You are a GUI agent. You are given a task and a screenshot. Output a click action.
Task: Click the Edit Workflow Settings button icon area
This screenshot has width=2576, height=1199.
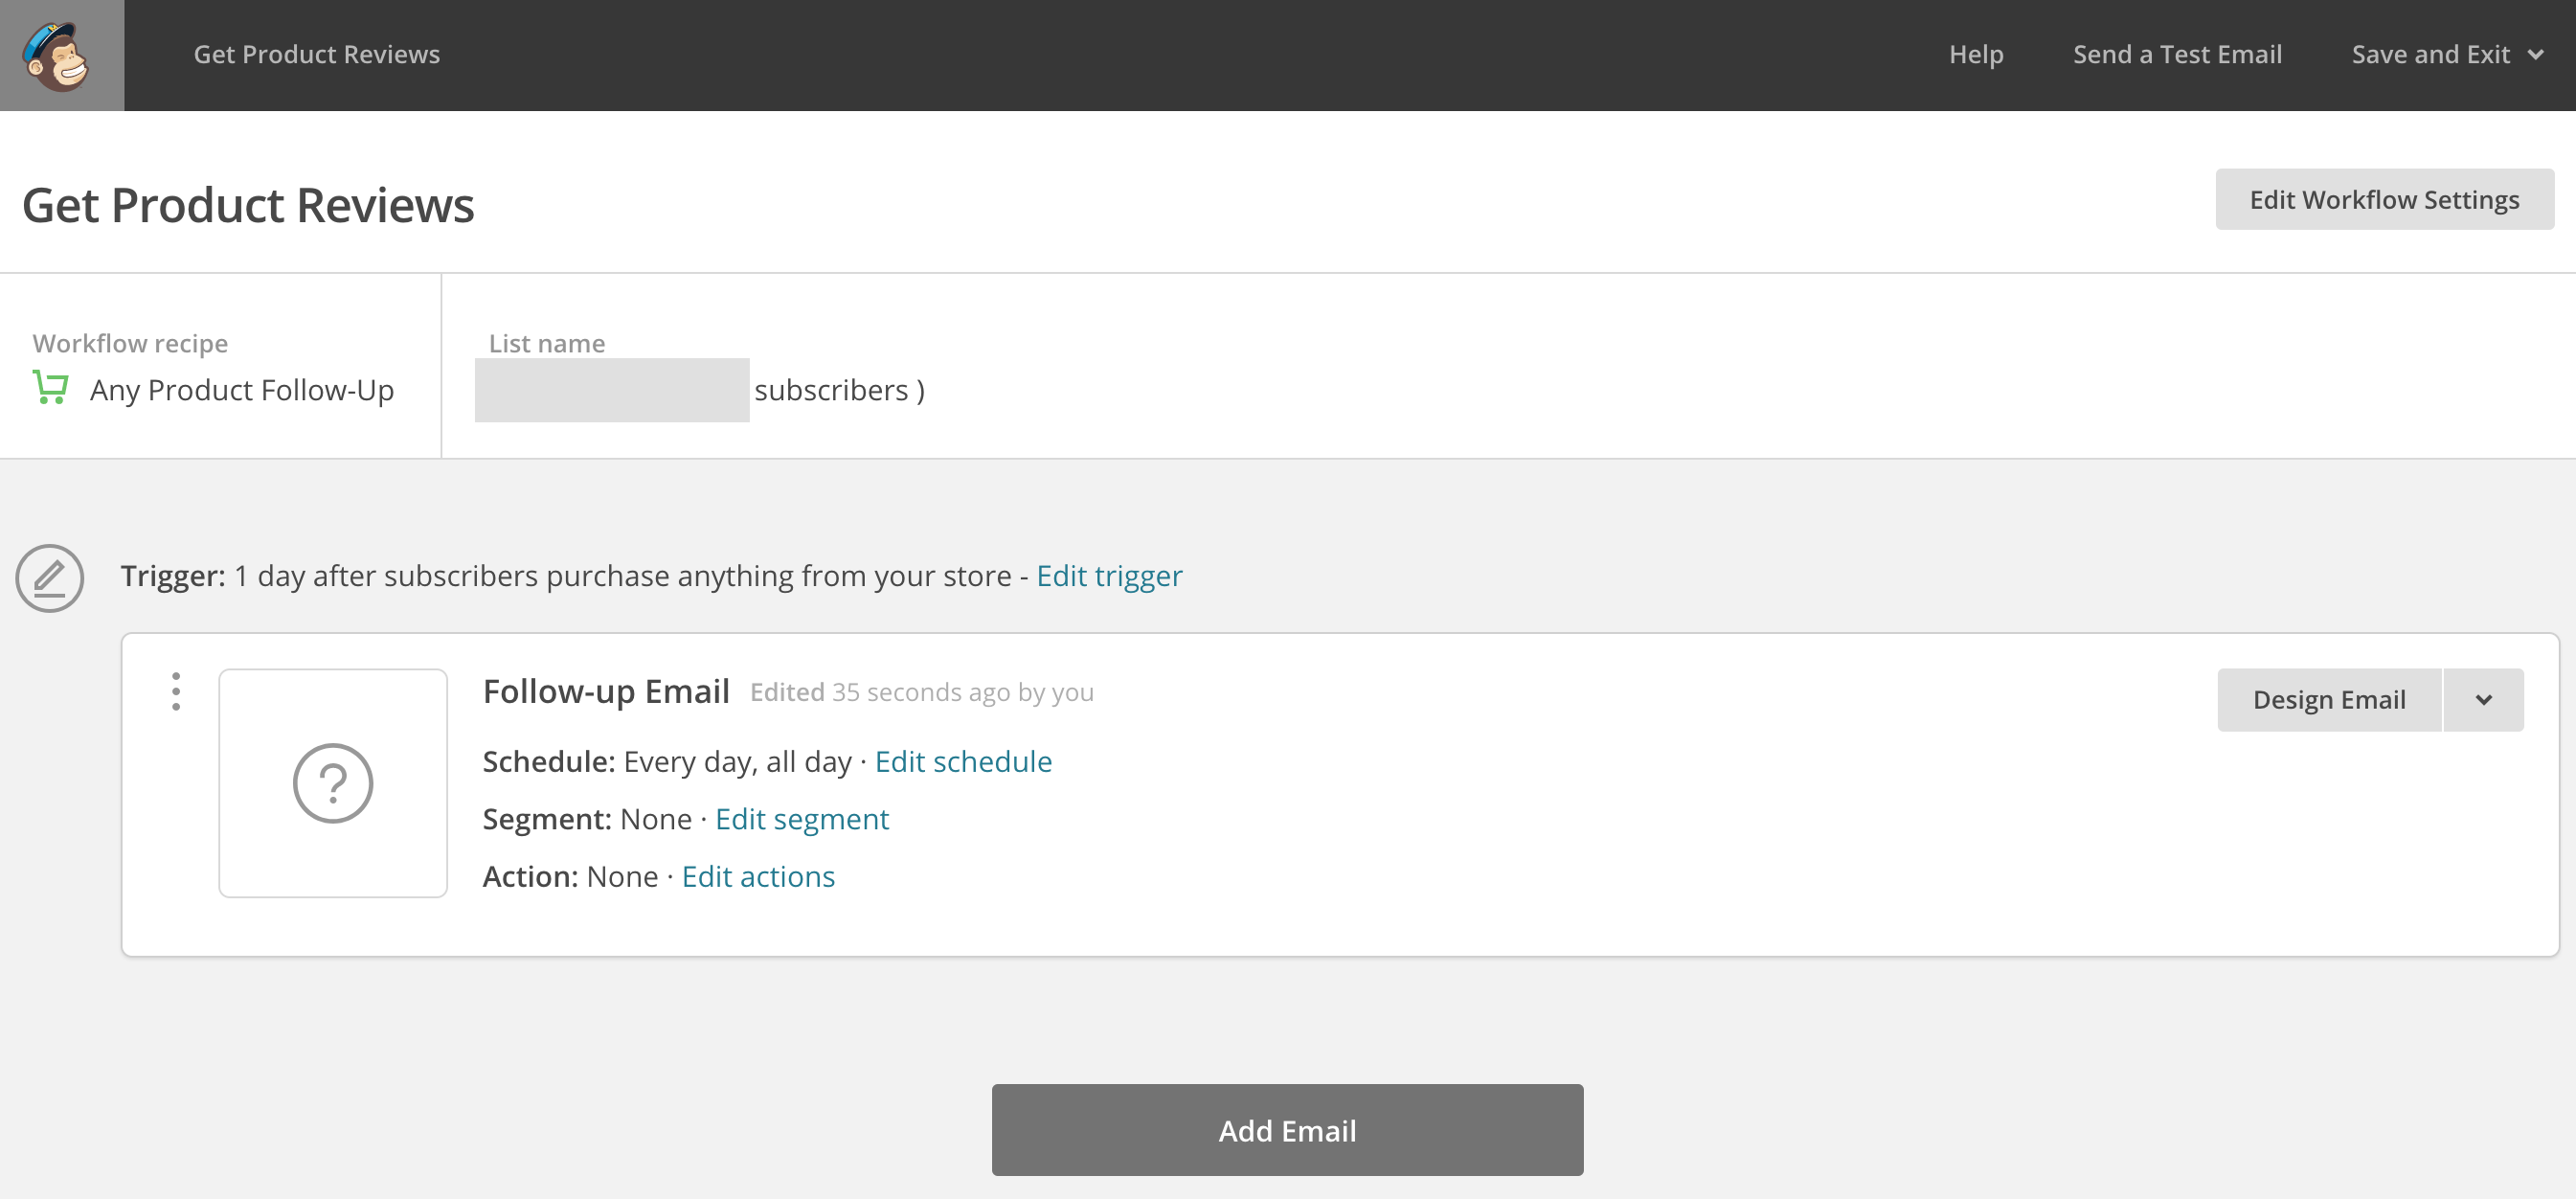[x=2385, y=199]
